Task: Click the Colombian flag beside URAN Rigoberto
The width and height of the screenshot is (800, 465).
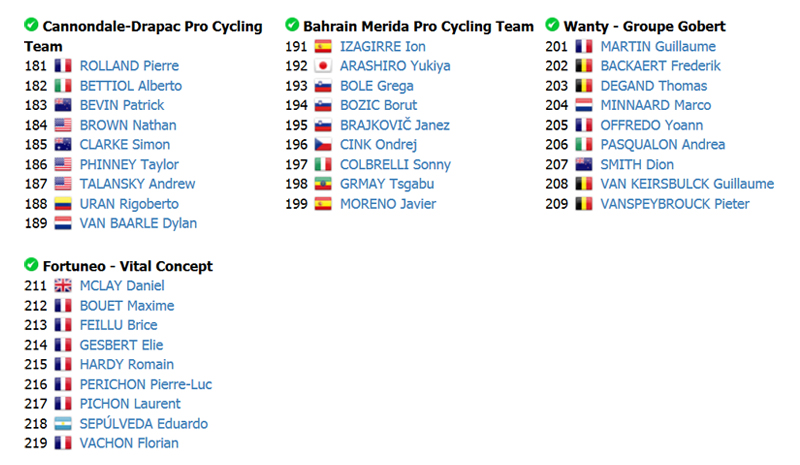Action: (63, 204)
